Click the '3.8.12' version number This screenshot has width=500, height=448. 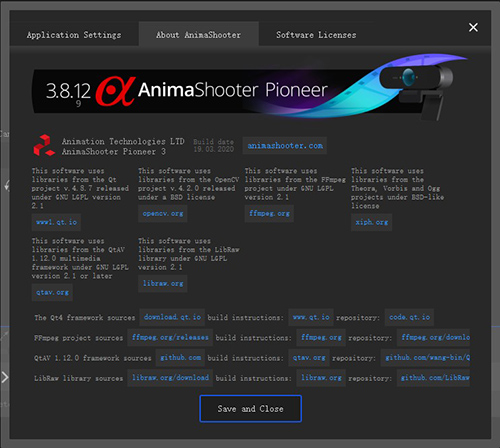click(x=68, y=91)
